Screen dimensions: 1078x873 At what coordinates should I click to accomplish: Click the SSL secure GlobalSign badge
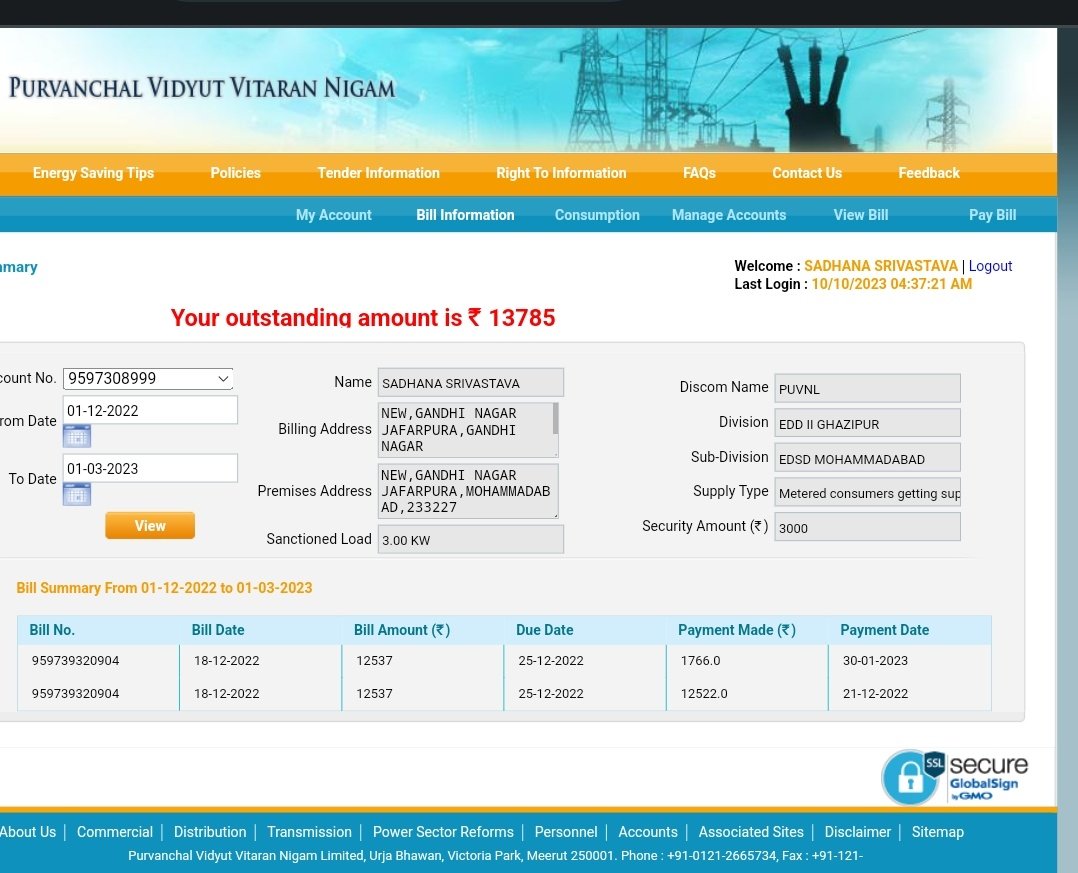pyautogui.click(x=955, y=777)
